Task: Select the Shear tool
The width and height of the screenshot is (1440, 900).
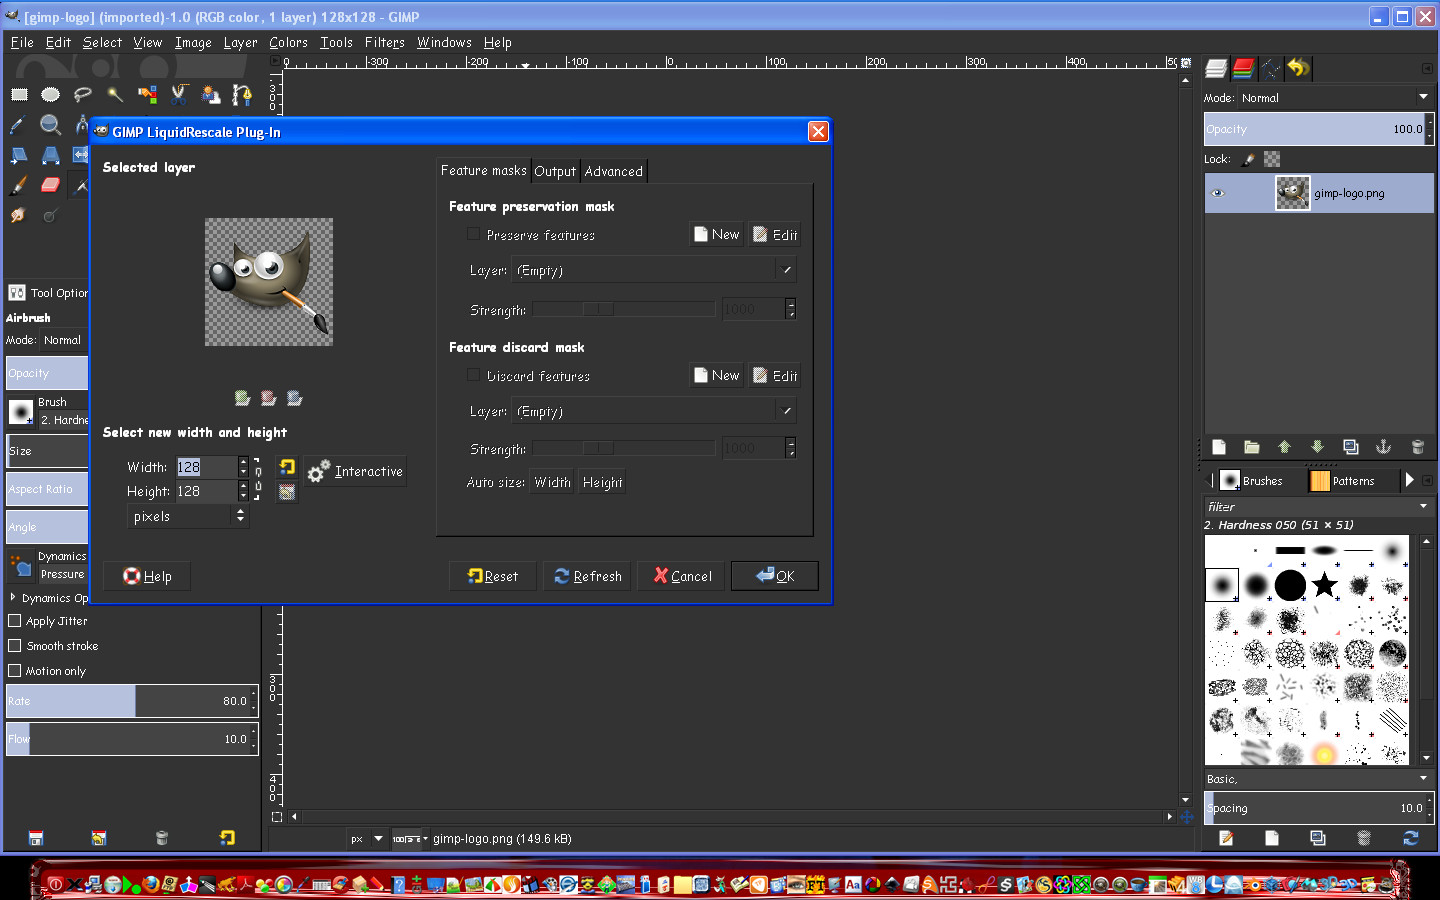Action: coord(19,155)
